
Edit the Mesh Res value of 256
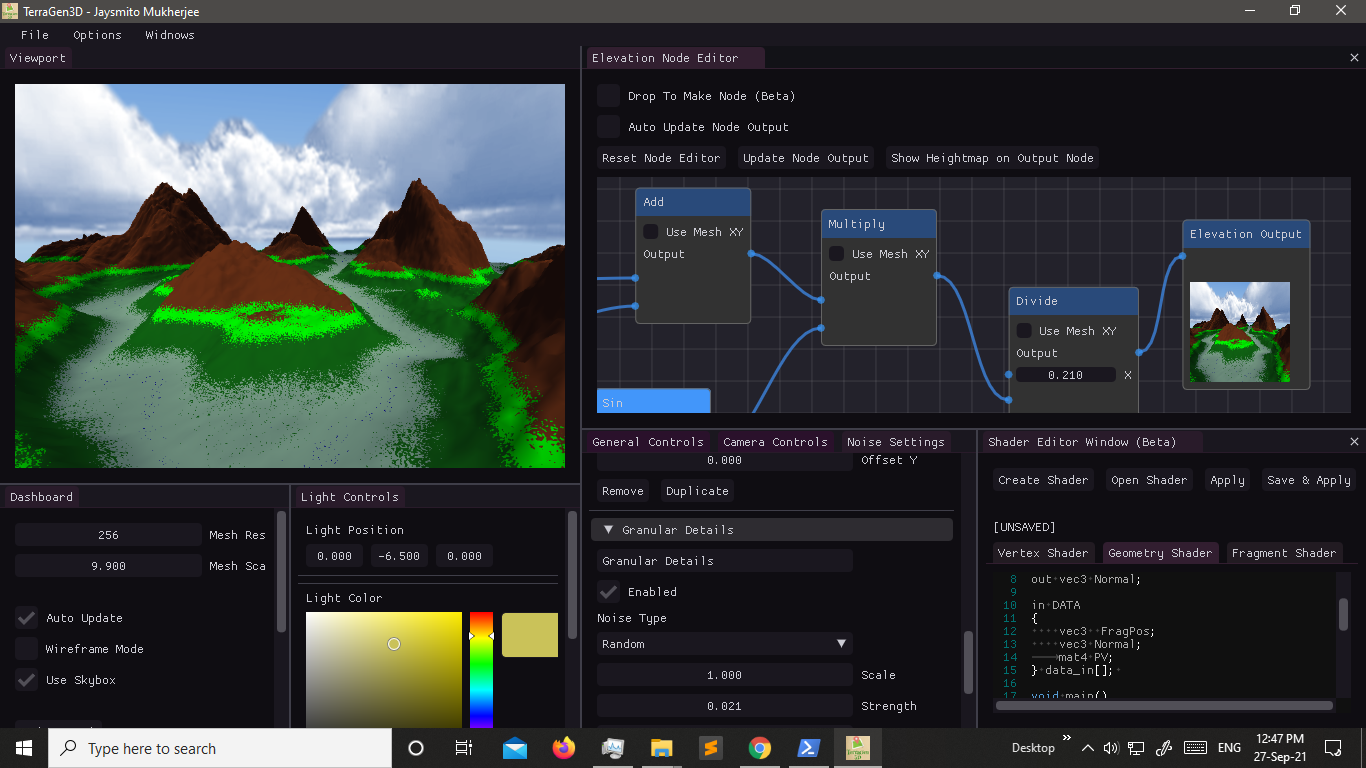[108, 534]
